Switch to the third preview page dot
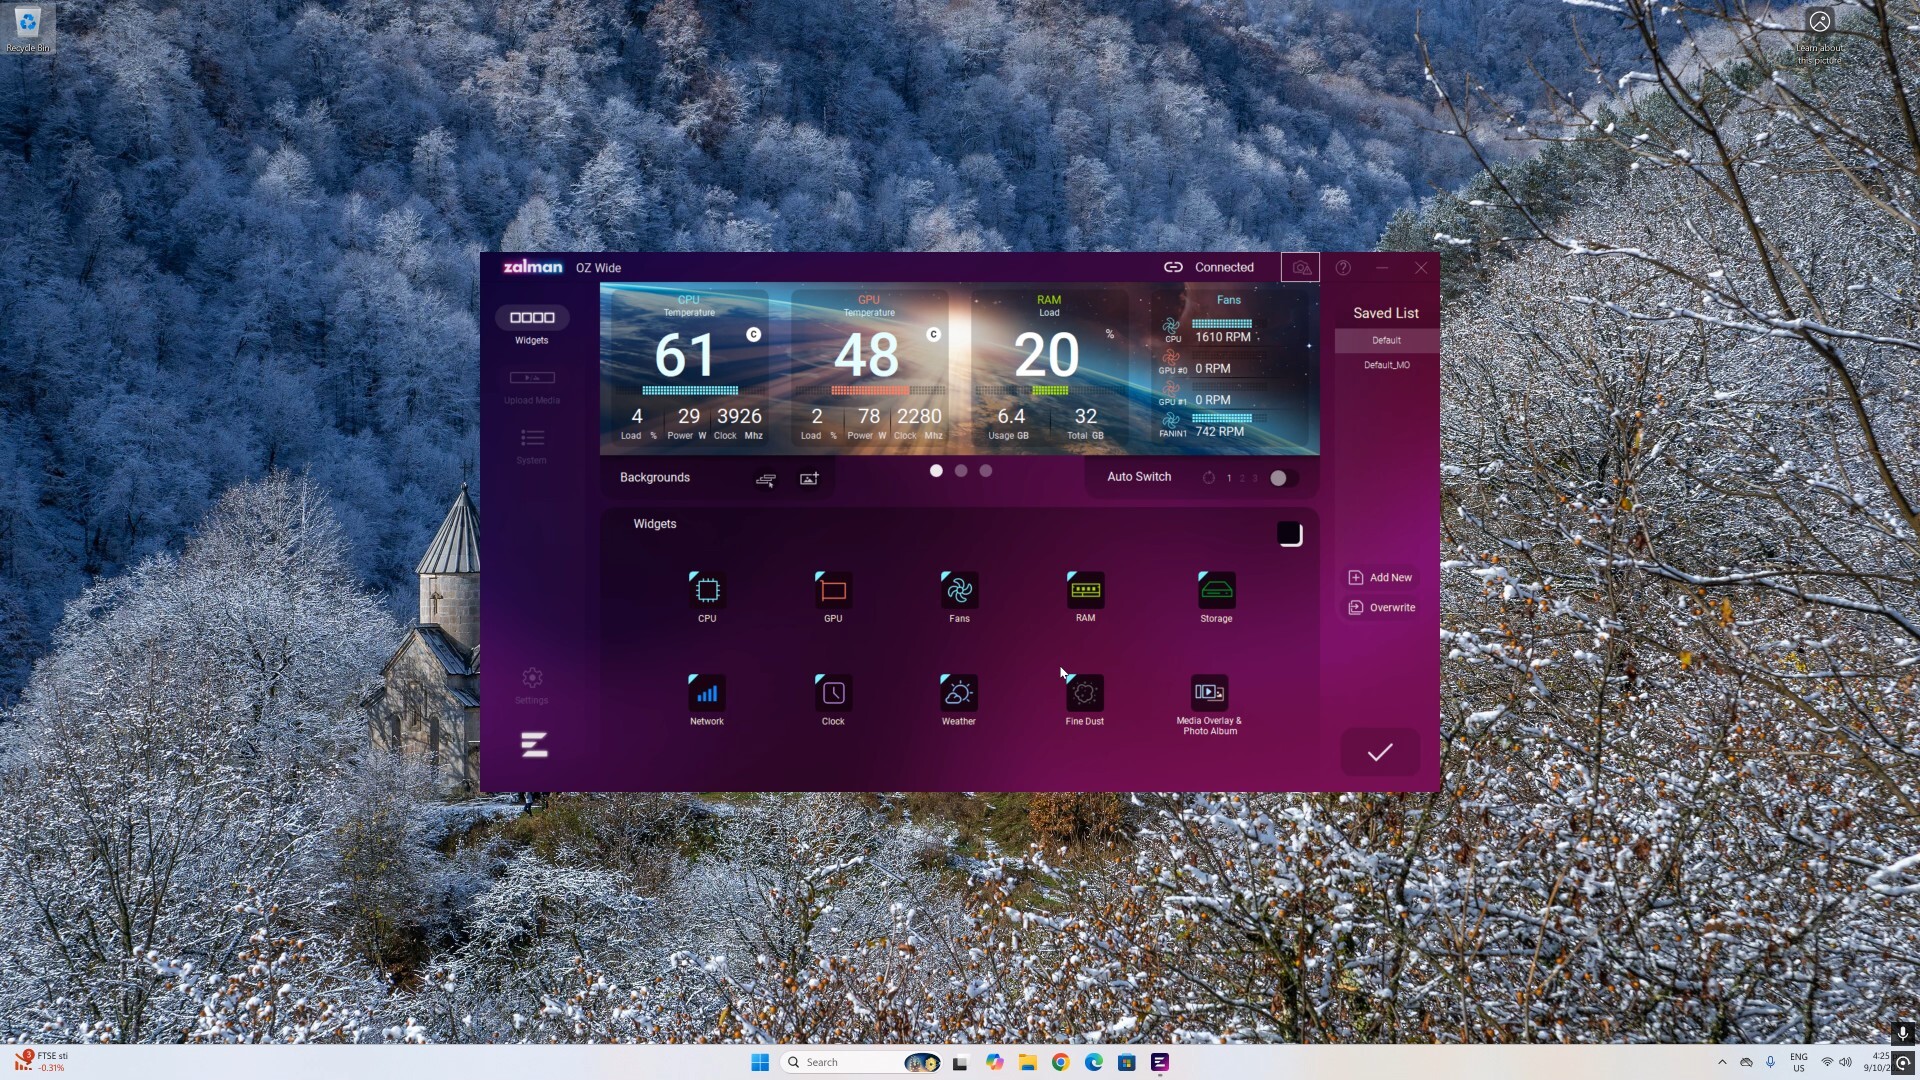The height and width of the screenshot is (1080, 1920). [986, 471]
